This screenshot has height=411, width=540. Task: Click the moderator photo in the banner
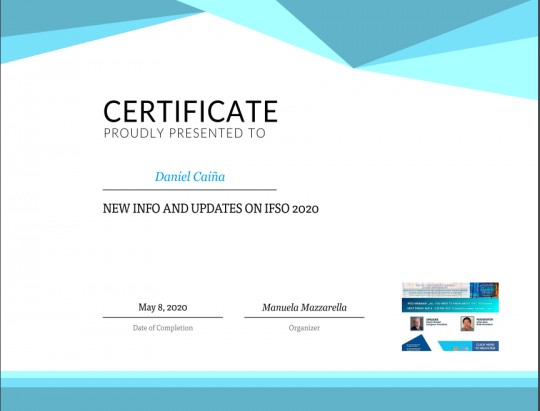pos(467,323)
